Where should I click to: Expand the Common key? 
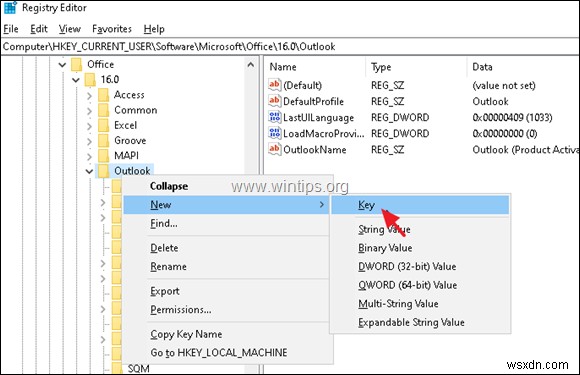pyautogui.click(x=89, y=111)
